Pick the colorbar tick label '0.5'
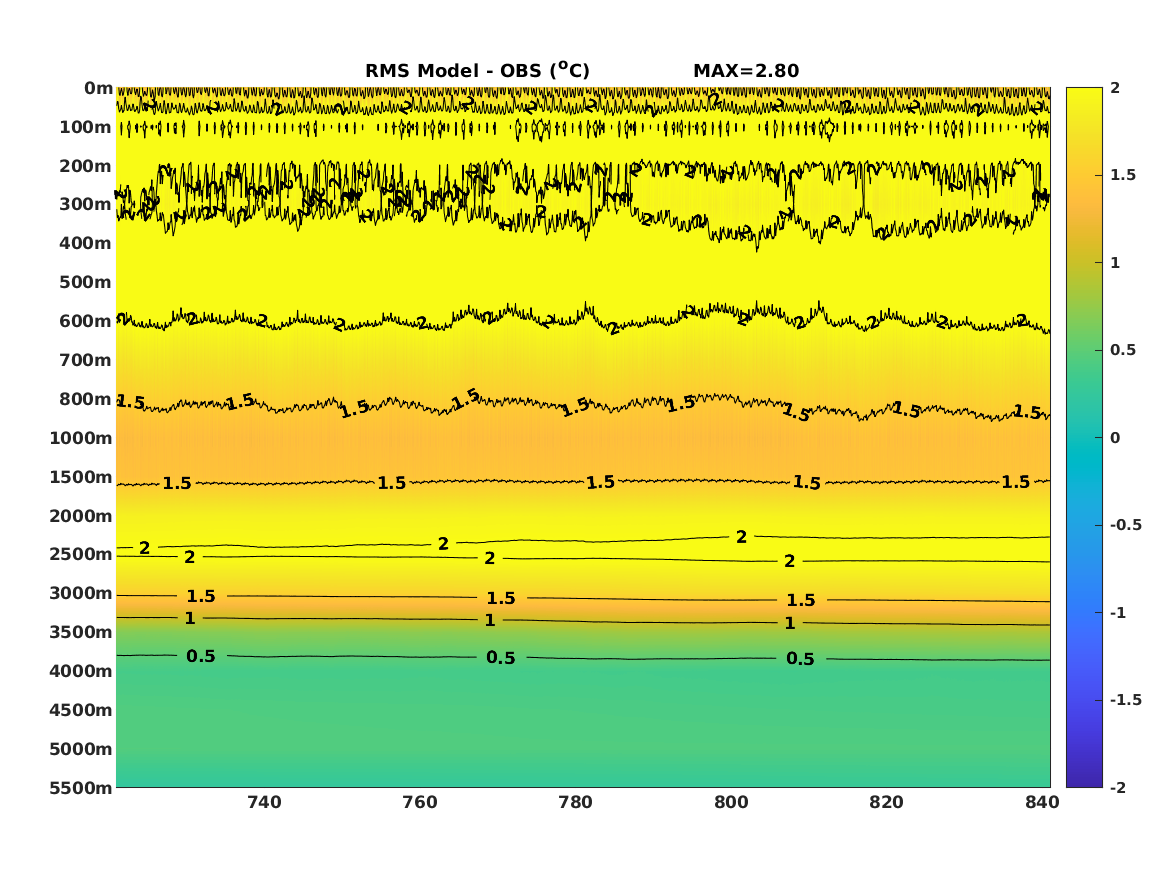Screen dimensions: 1167x875 1123,350
